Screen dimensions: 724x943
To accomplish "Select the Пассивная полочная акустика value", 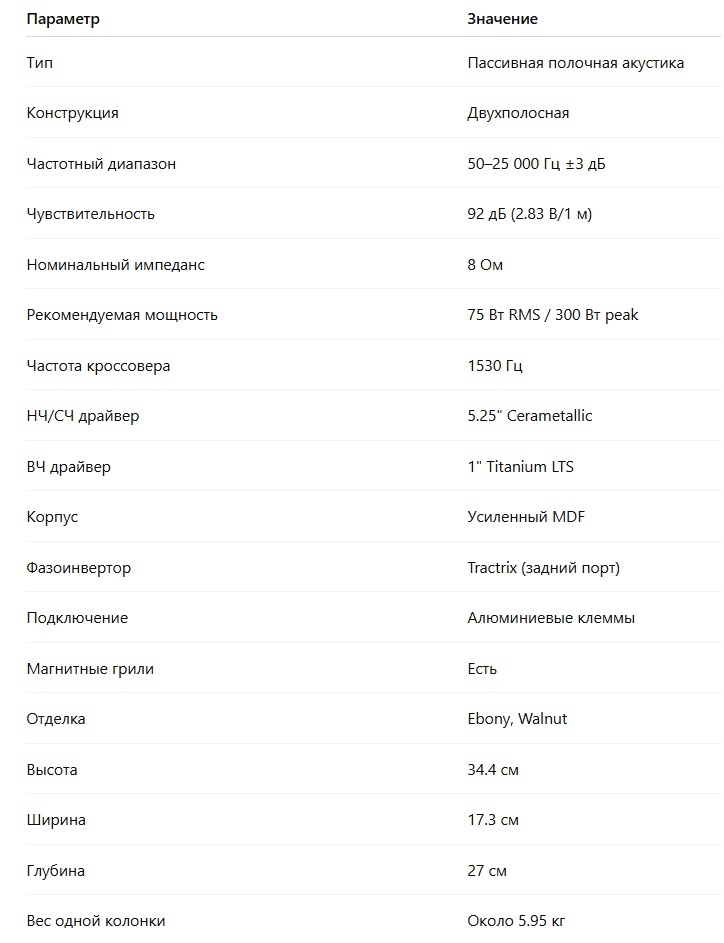I will tap(575, 63).
